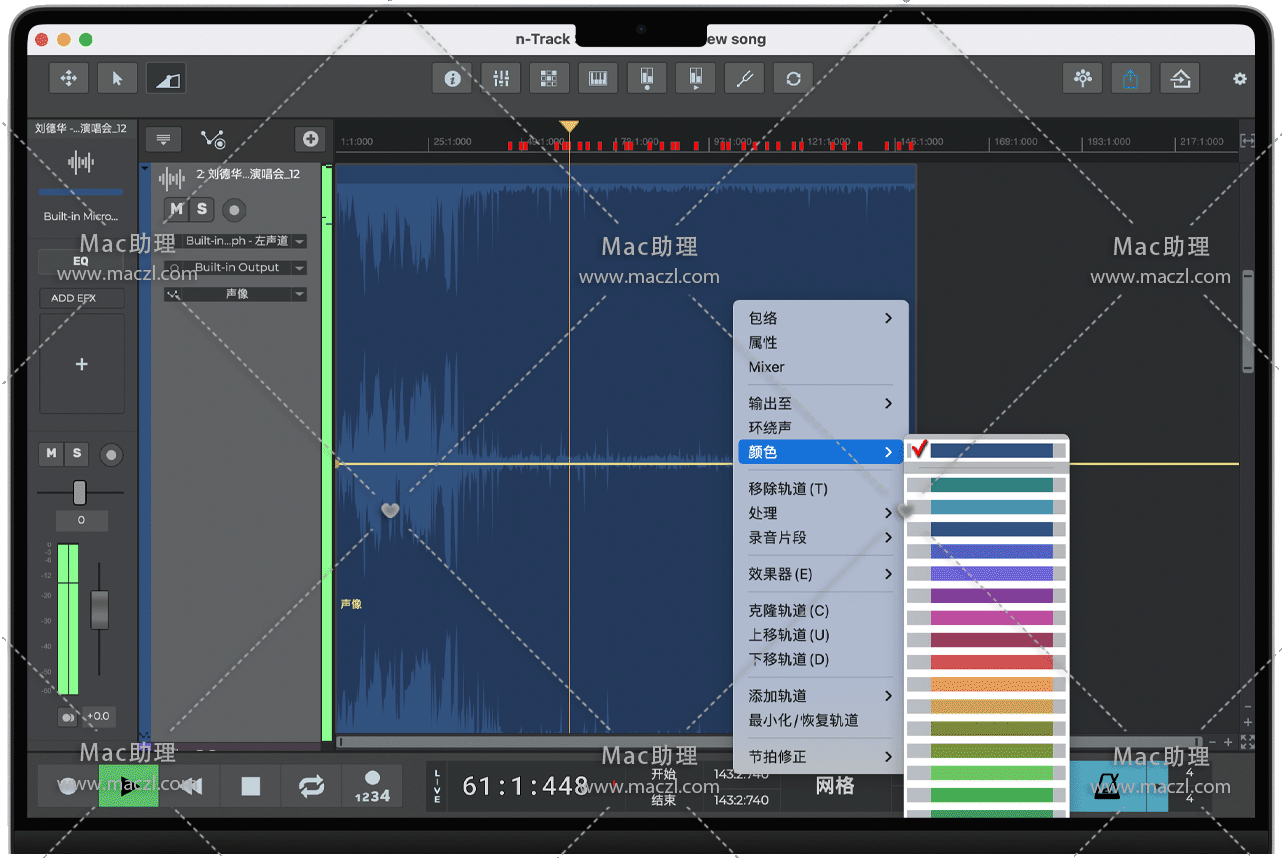
Task: Open the Built-in Output dropdown
Action: tap(299, 268)
